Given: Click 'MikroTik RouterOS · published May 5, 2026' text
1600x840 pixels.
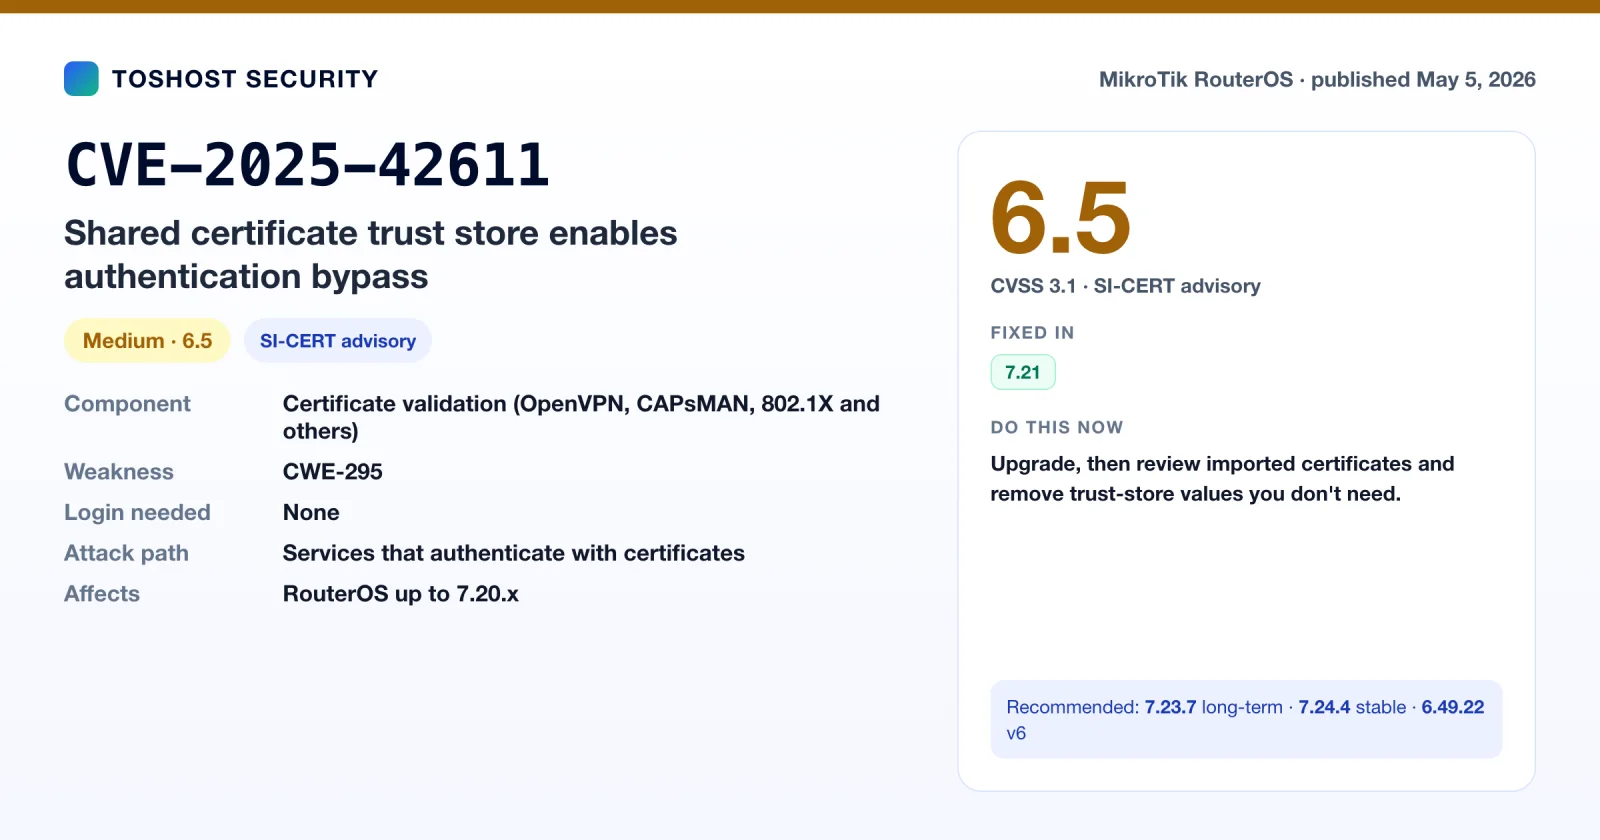Looking at the screenshot, I should click(1317, 80).
